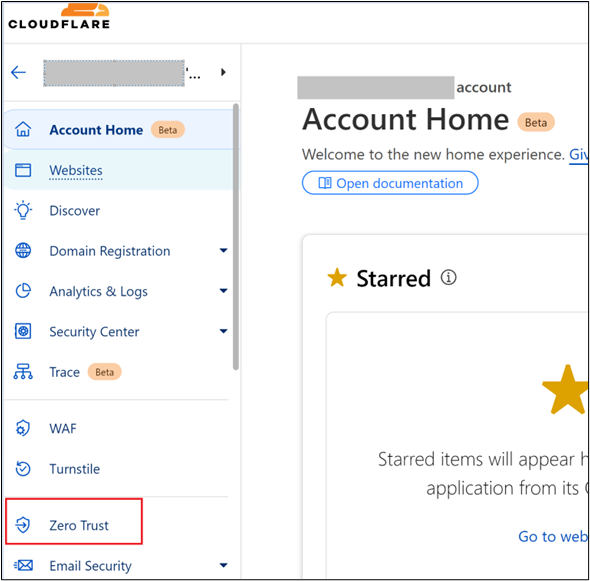This screenshot has height=581, width=590.
Task: Click the feedback link after home experience text
Action: (578, 155)
